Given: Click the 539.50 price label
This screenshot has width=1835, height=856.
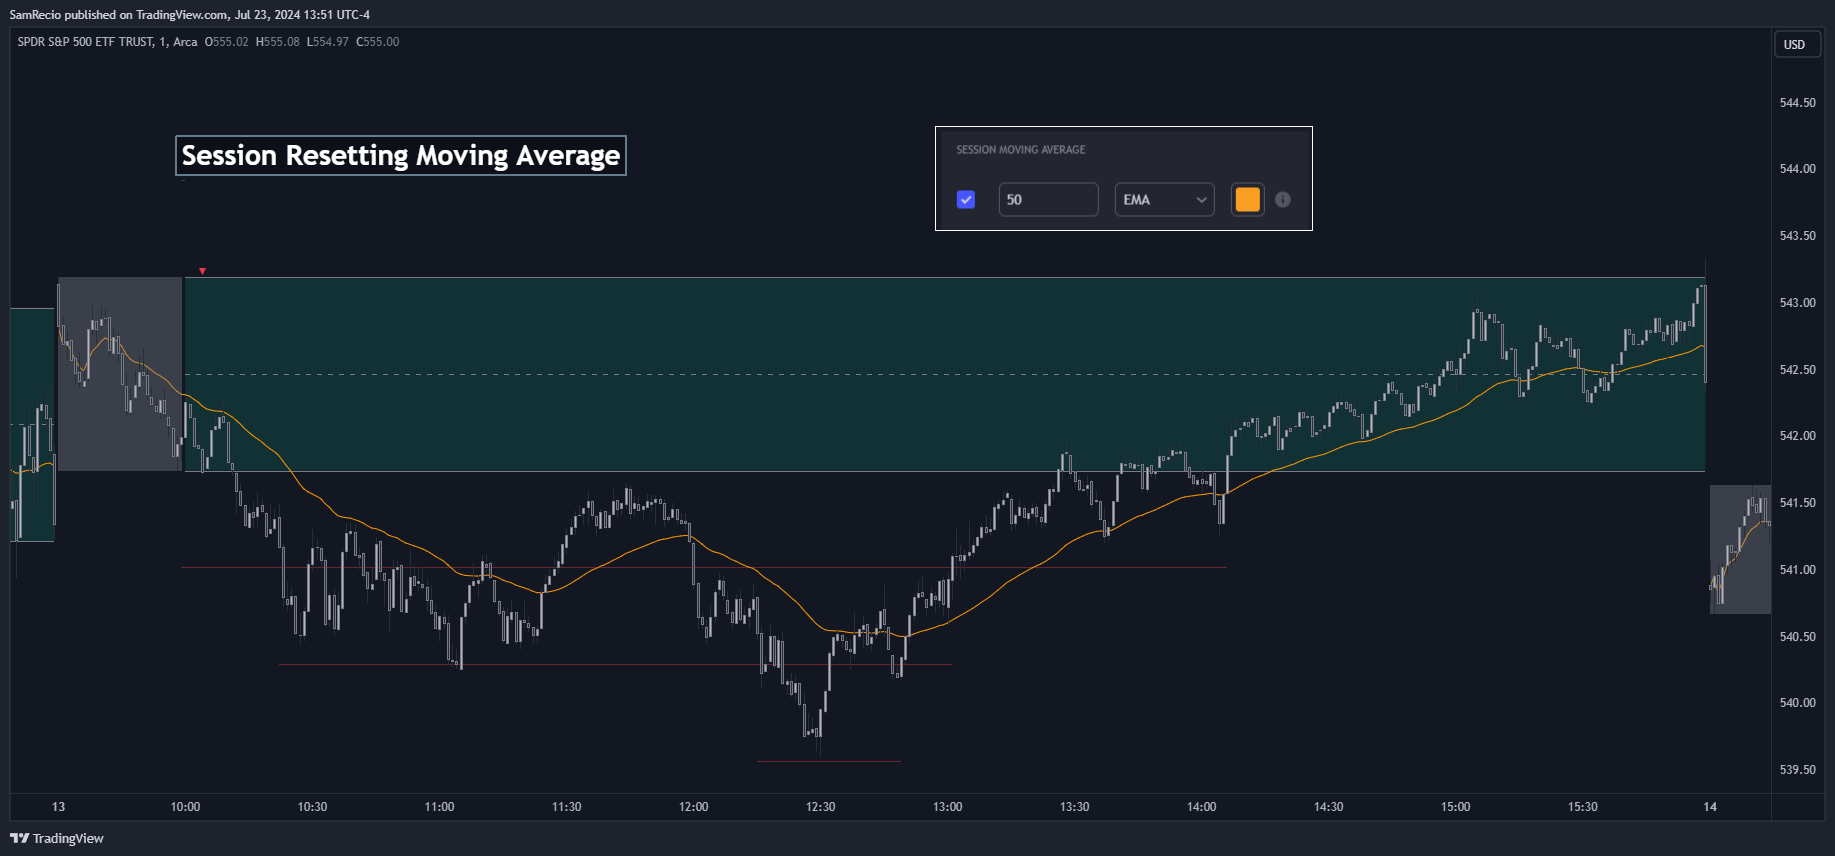Looking at the screenshot, I should coord(1797,770).
